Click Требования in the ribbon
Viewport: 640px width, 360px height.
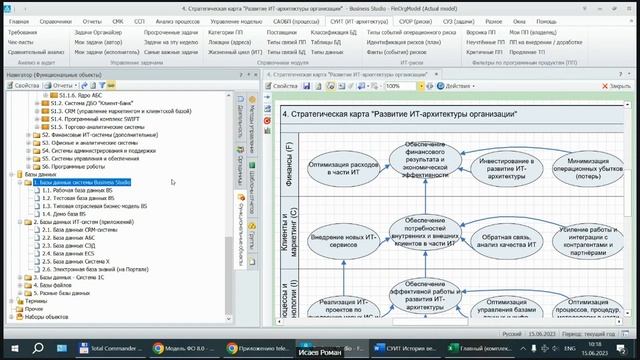point(22,32)
